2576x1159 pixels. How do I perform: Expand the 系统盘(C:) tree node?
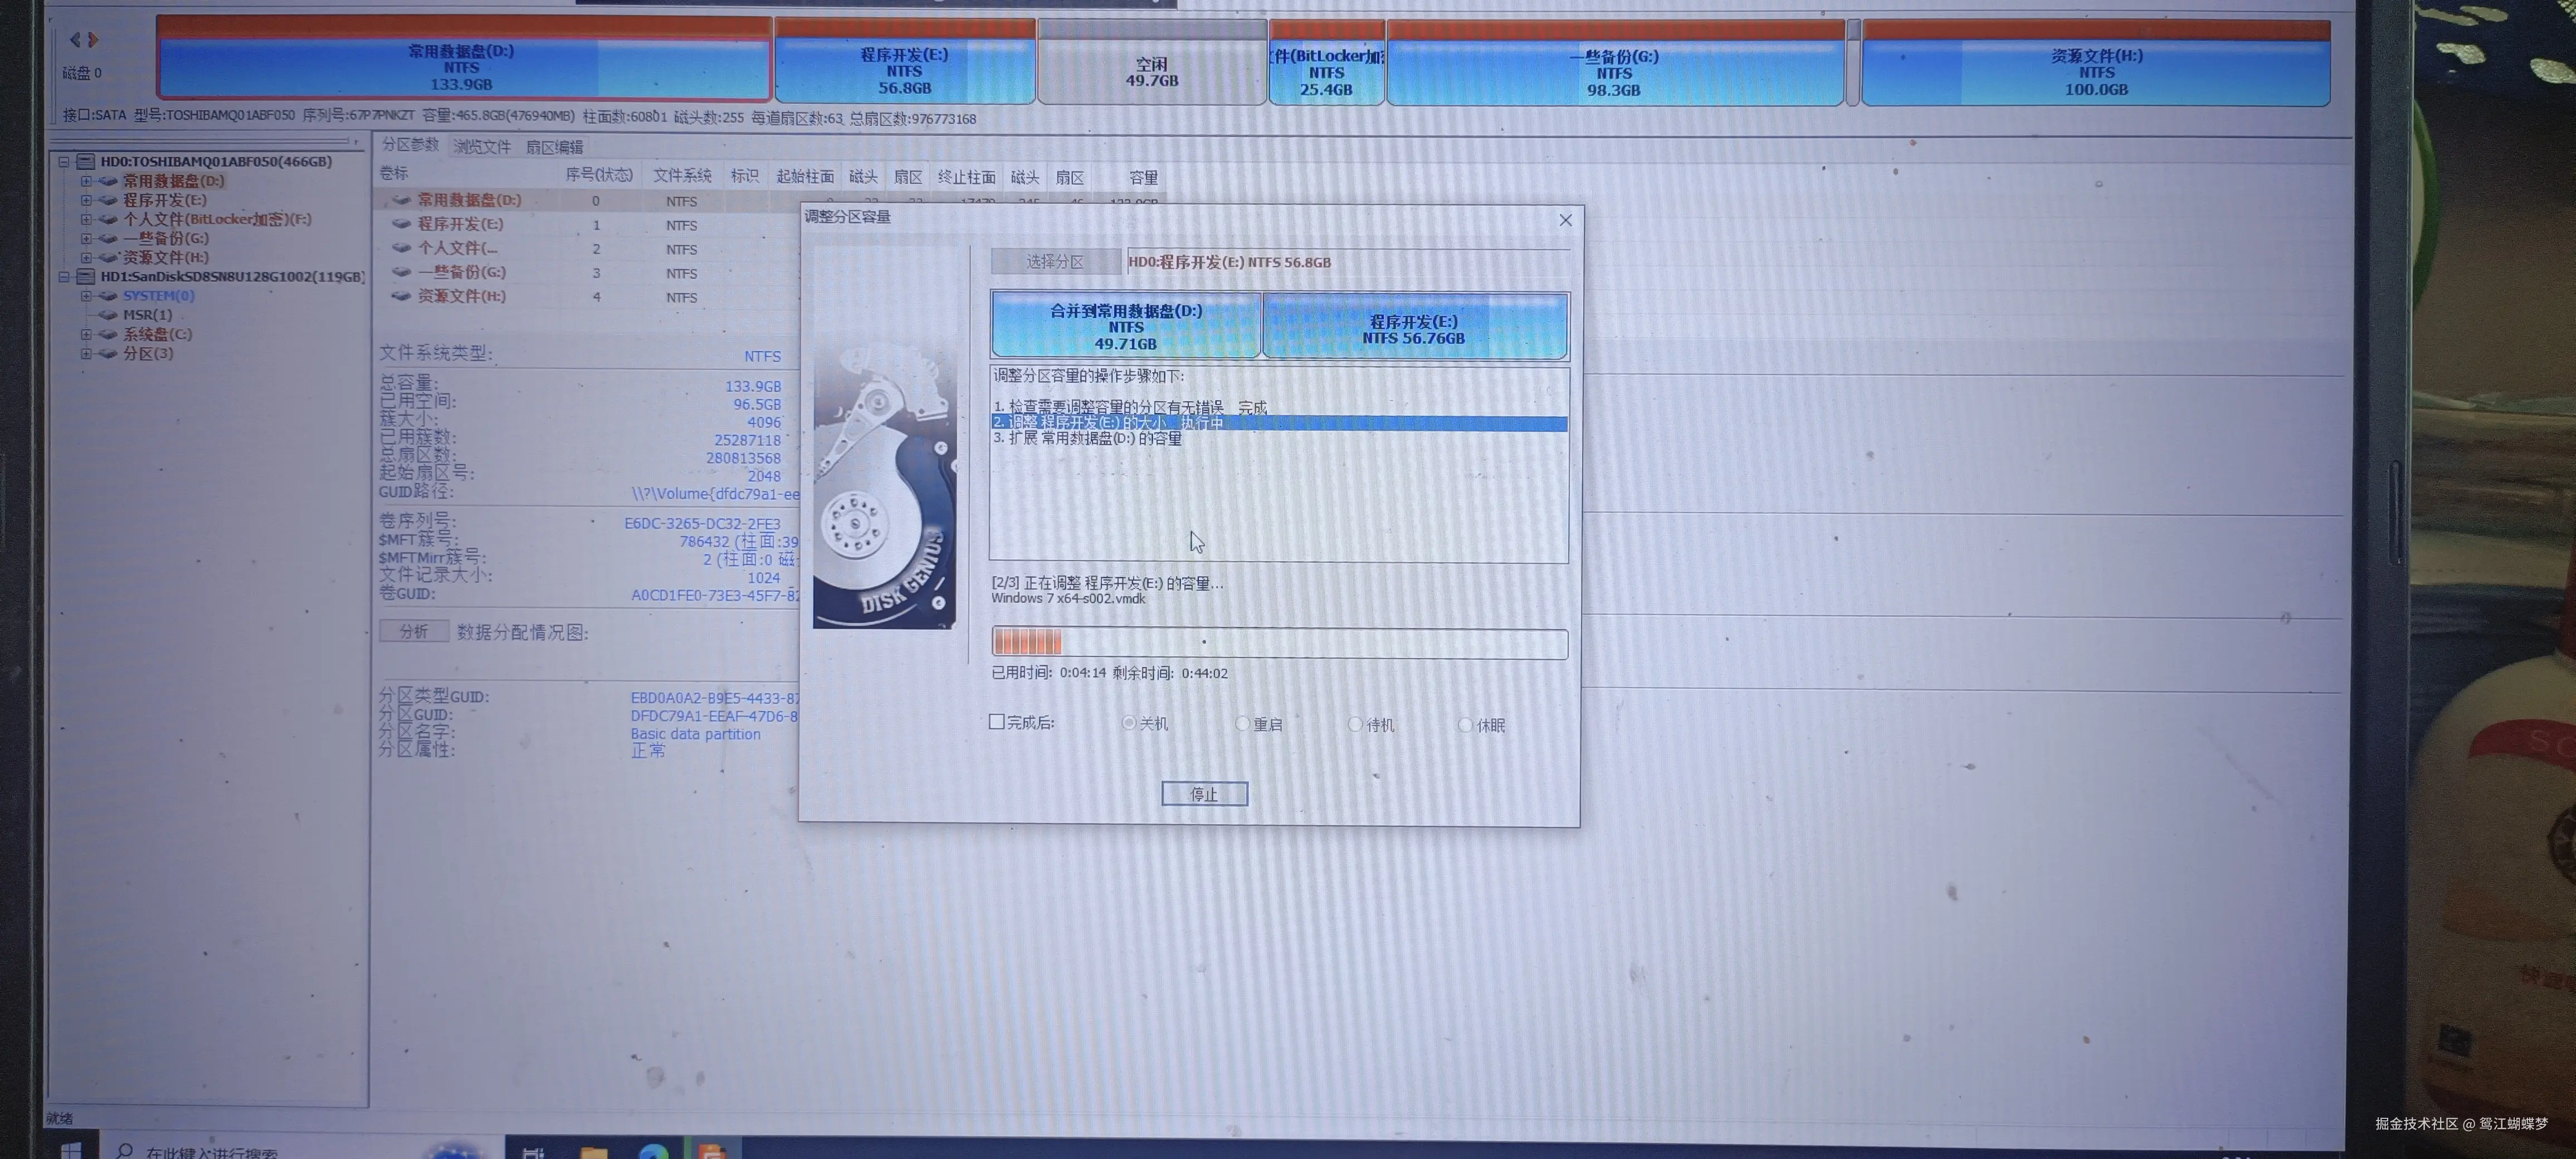(86, 335)
